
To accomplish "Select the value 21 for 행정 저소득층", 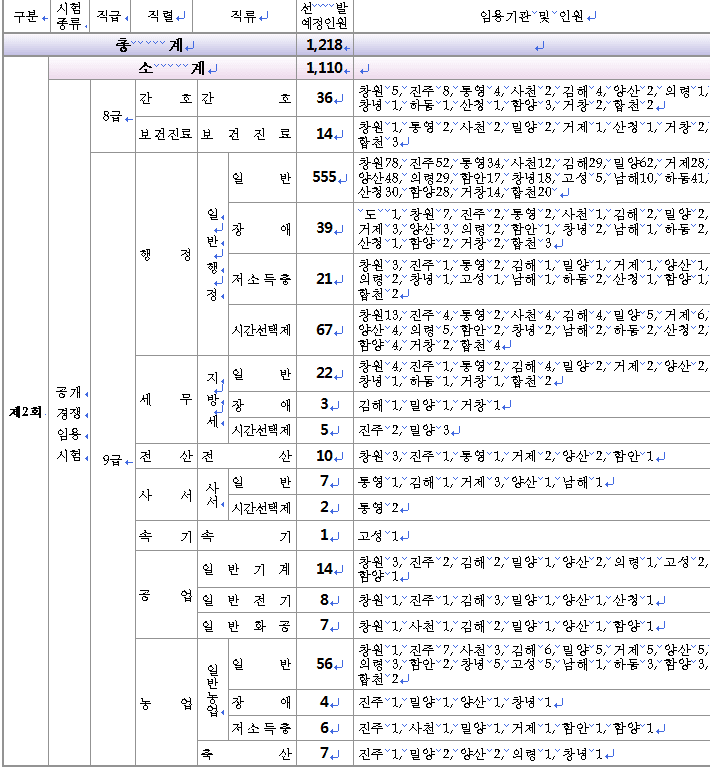I will tap(325, 279).
